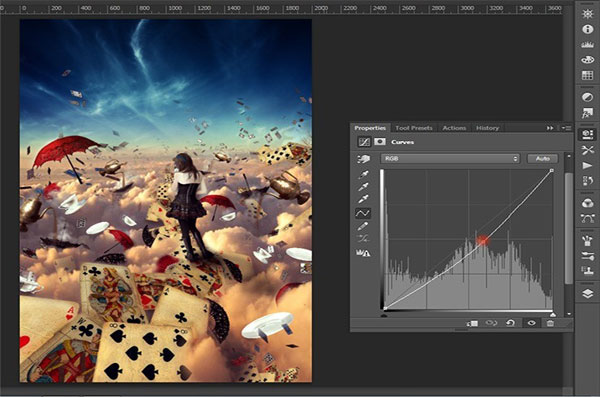Click the layer mask button beside Curves
Screen dimensions: 600x397
pyautogui.click(x=380, y=142)
